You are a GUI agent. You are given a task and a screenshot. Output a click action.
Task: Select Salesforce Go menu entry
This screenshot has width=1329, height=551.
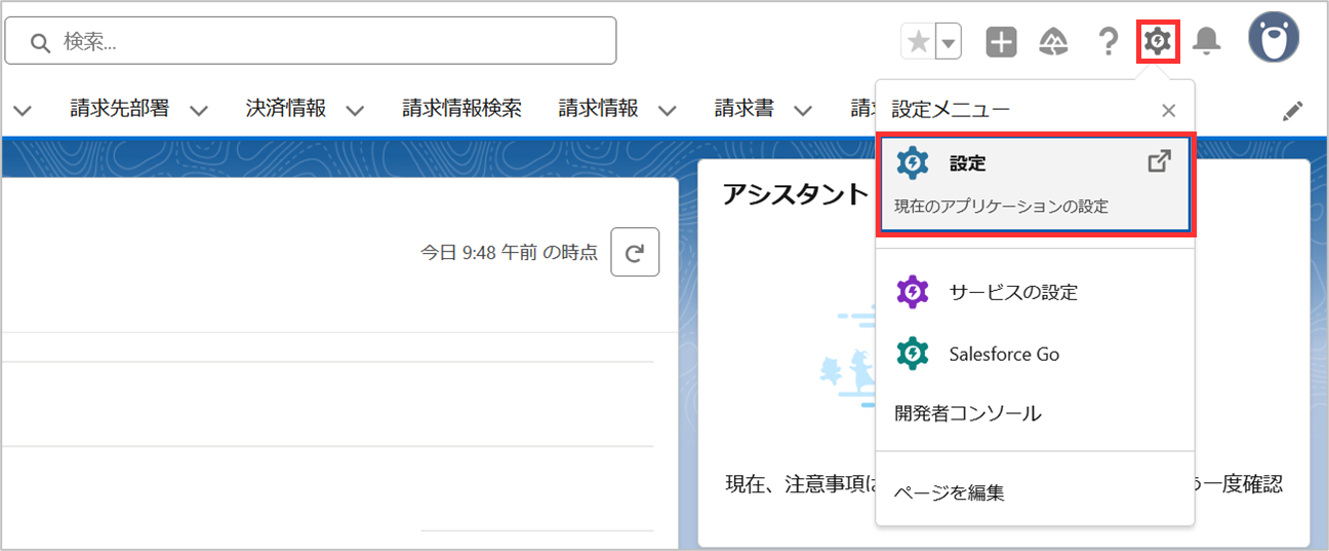[1003, 354]
